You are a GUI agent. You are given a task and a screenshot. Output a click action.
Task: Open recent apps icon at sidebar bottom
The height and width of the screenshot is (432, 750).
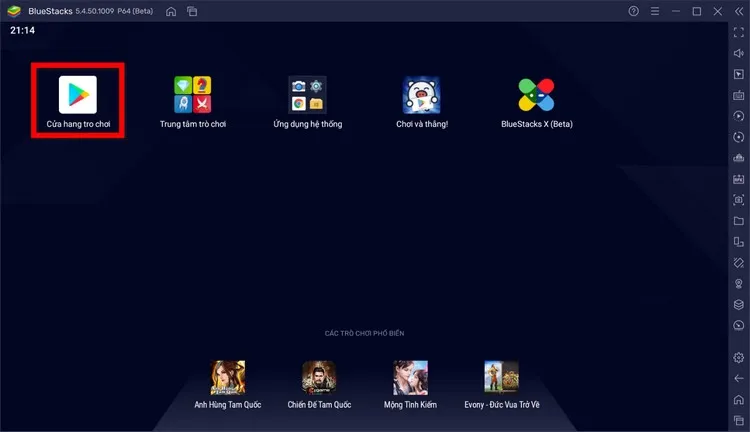point(739,421)
